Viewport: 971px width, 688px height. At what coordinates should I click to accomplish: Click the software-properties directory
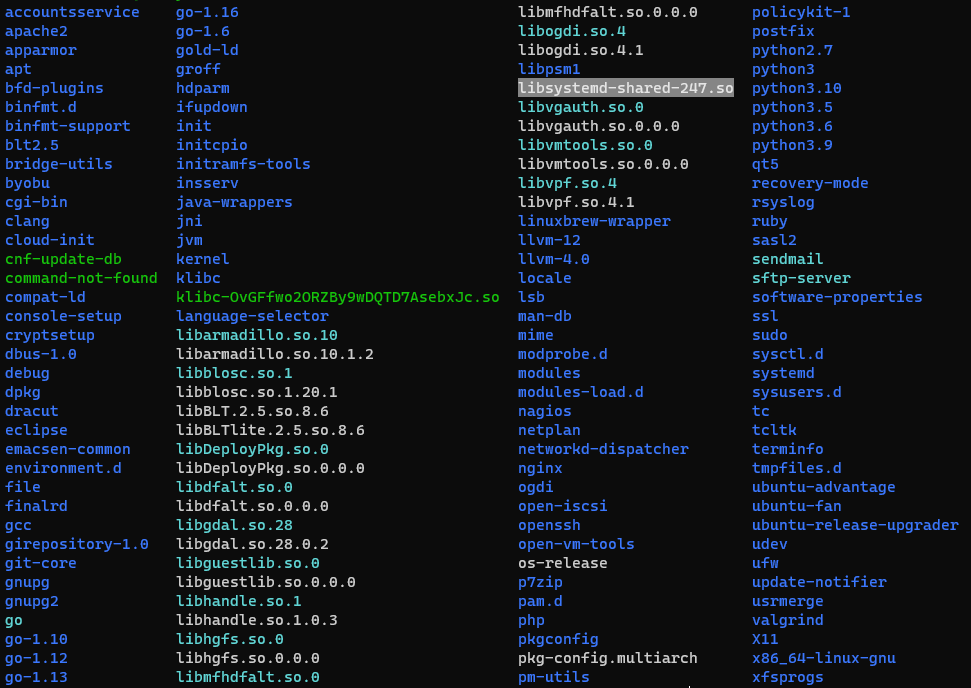(837, 297)
